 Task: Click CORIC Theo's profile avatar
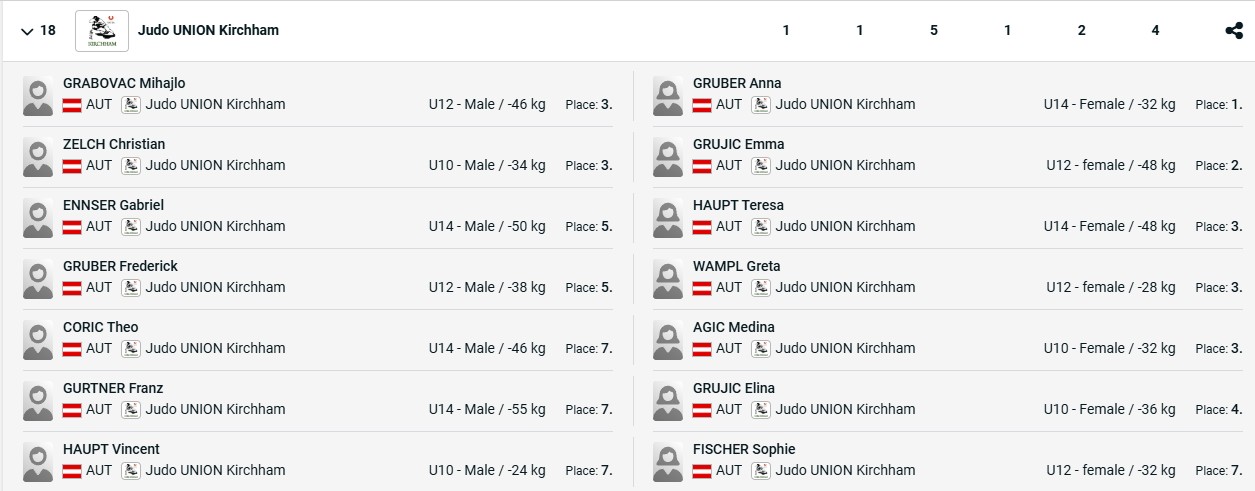[38, 339]
